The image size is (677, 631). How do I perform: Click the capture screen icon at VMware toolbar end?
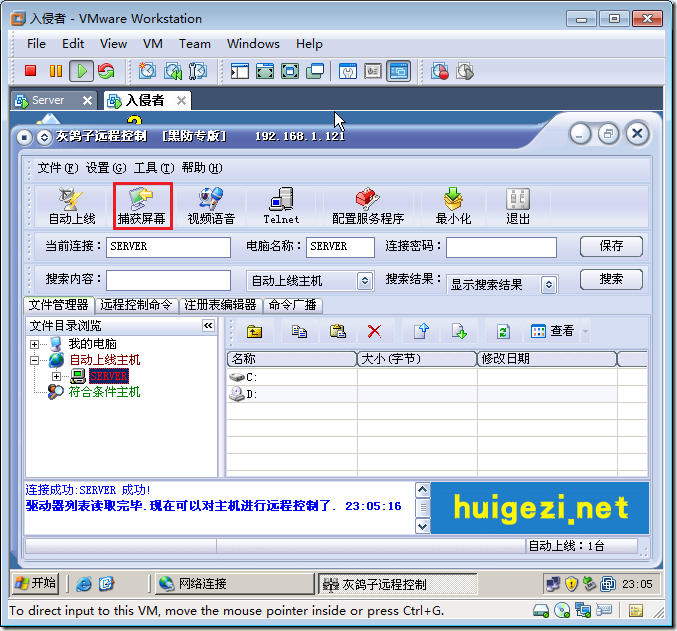[x=465, y=71]
